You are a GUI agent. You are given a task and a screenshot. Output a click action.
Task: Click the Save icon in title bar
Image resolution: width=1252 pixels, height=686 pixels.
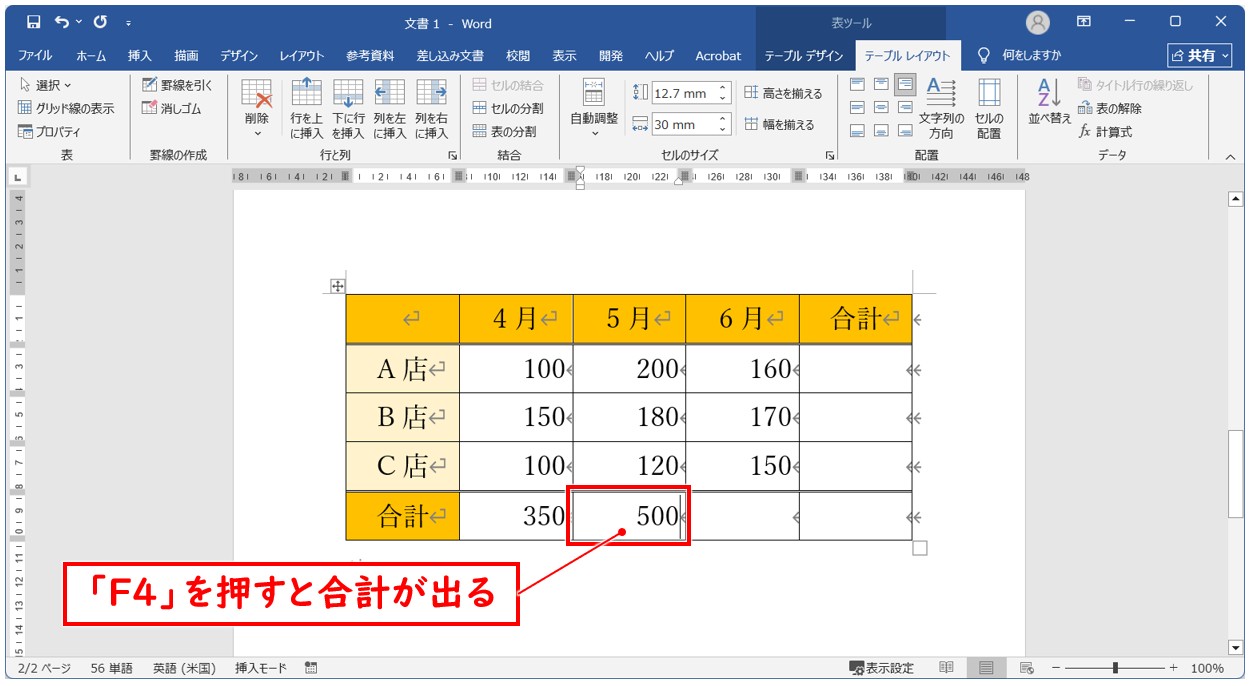click(34, 22)
